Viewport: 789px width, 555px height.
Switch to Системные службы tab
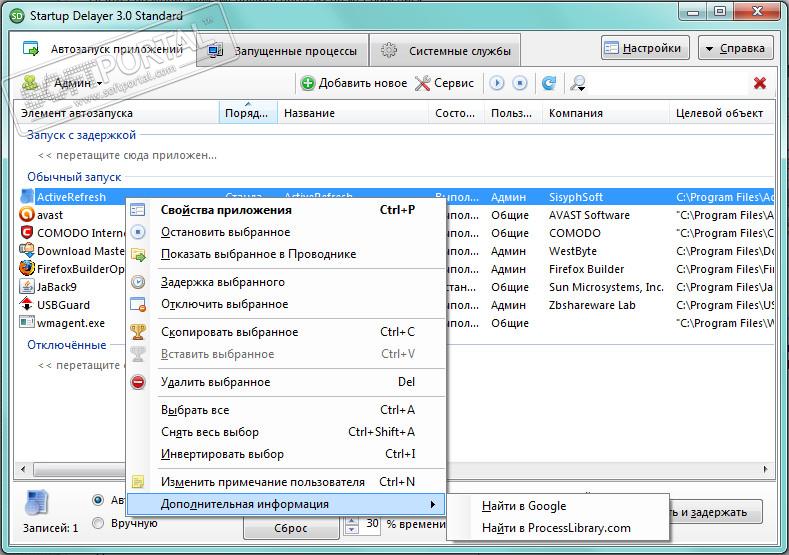click(445, 51)
